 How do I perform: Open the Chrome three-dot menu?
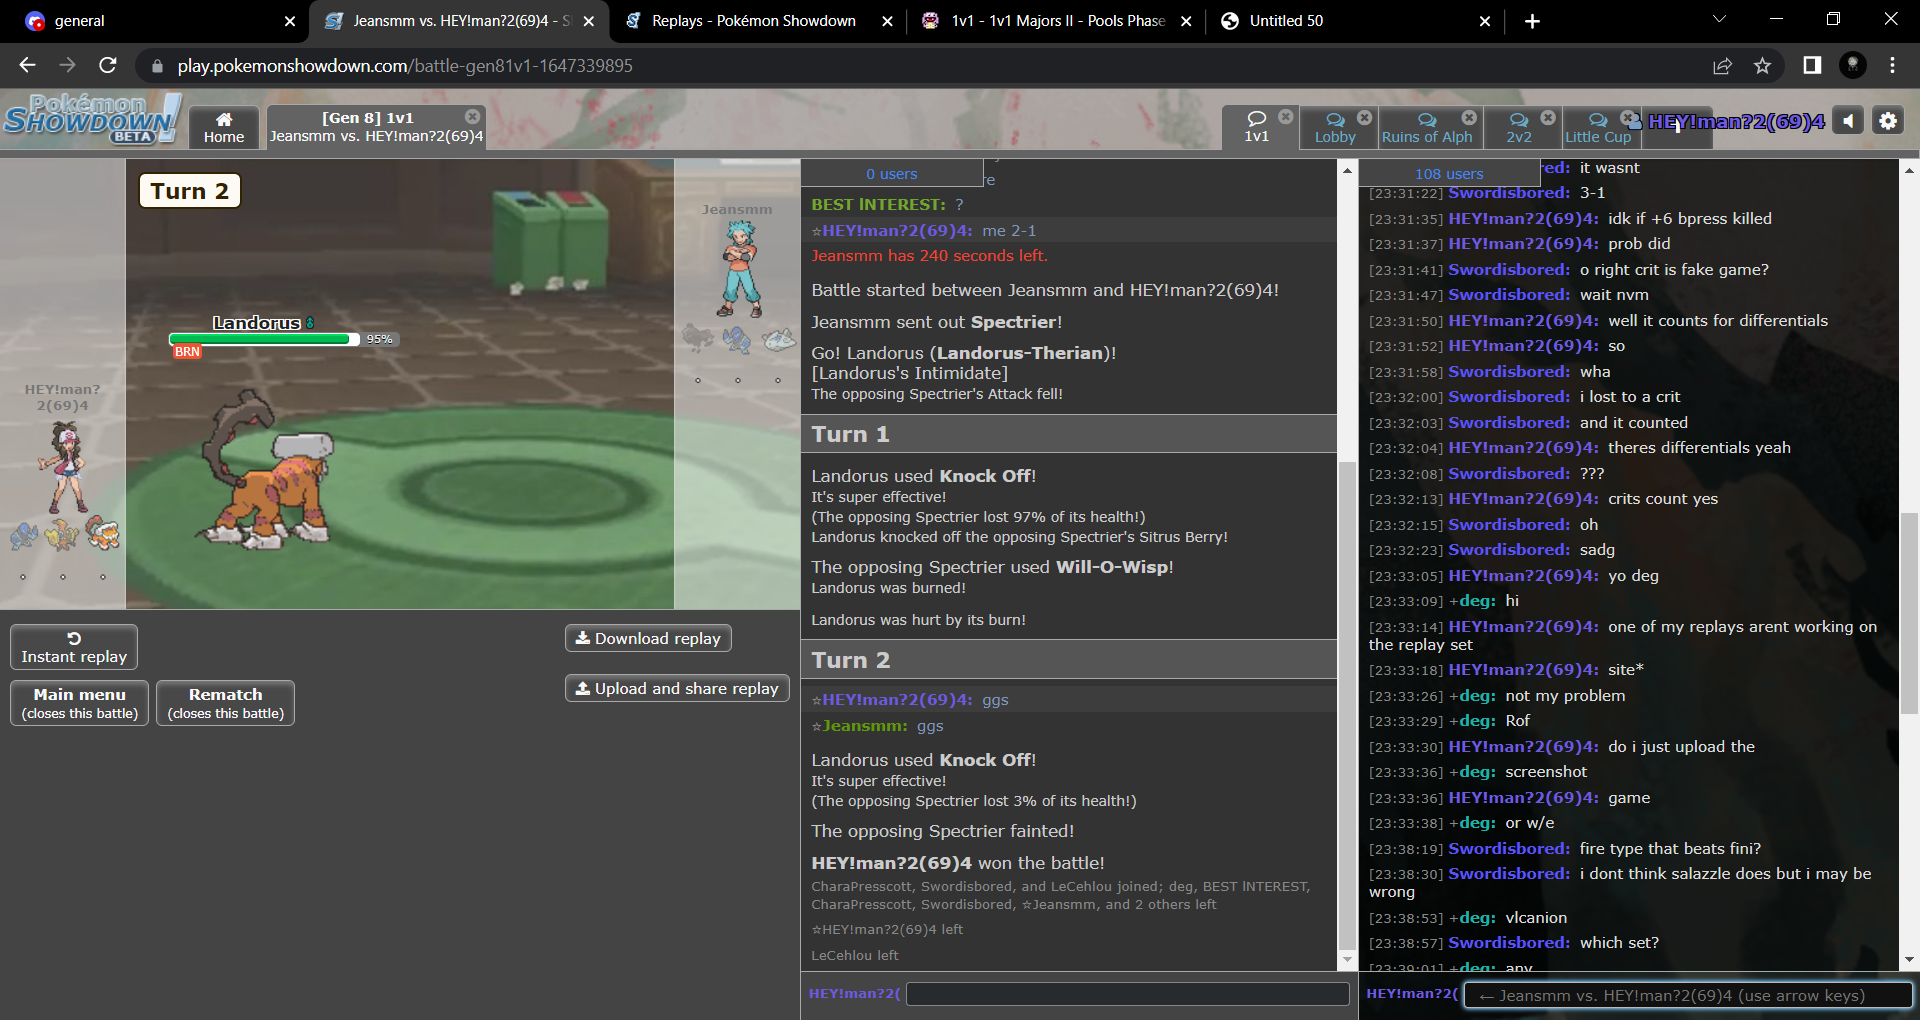click(x=1892, y=65)
